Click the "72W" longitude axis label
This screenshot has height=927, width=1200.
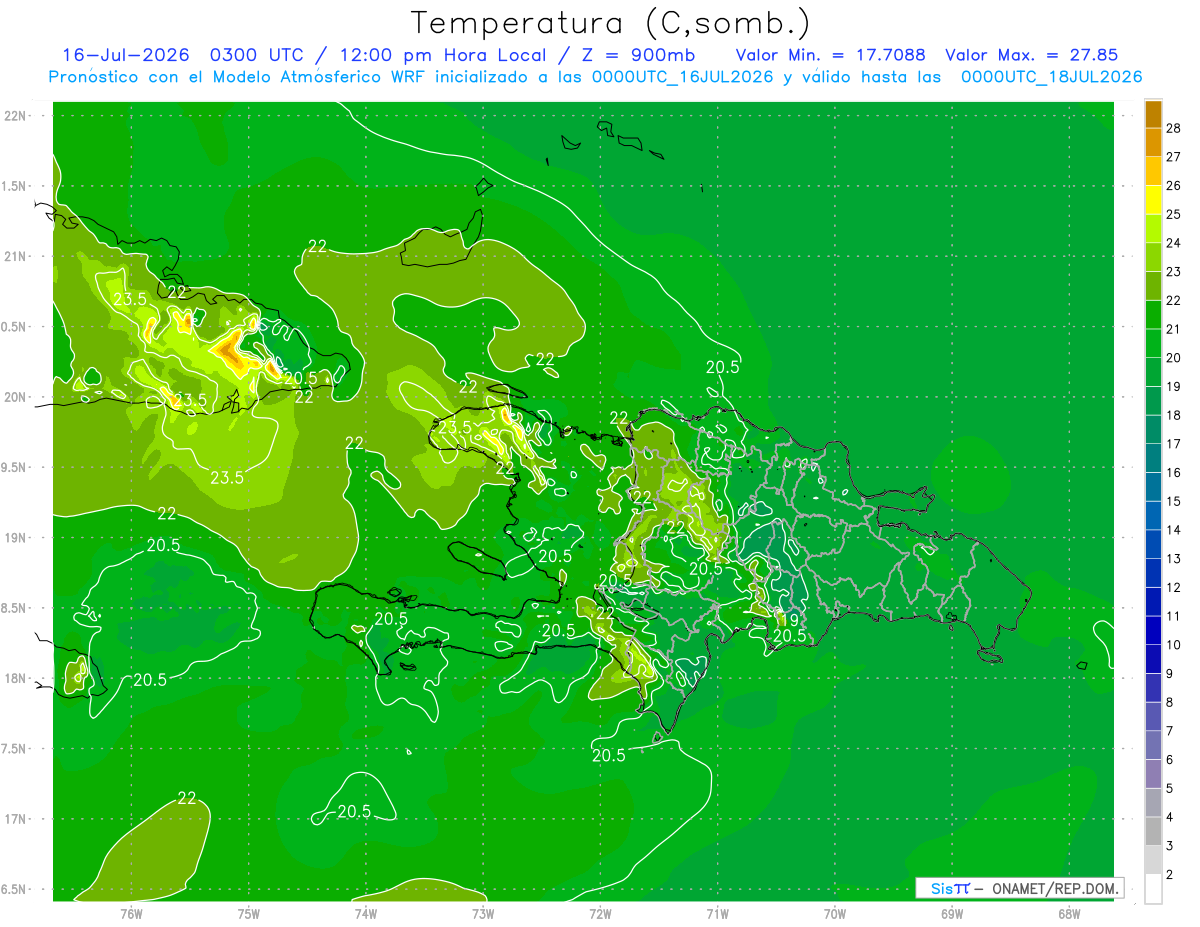600,914
